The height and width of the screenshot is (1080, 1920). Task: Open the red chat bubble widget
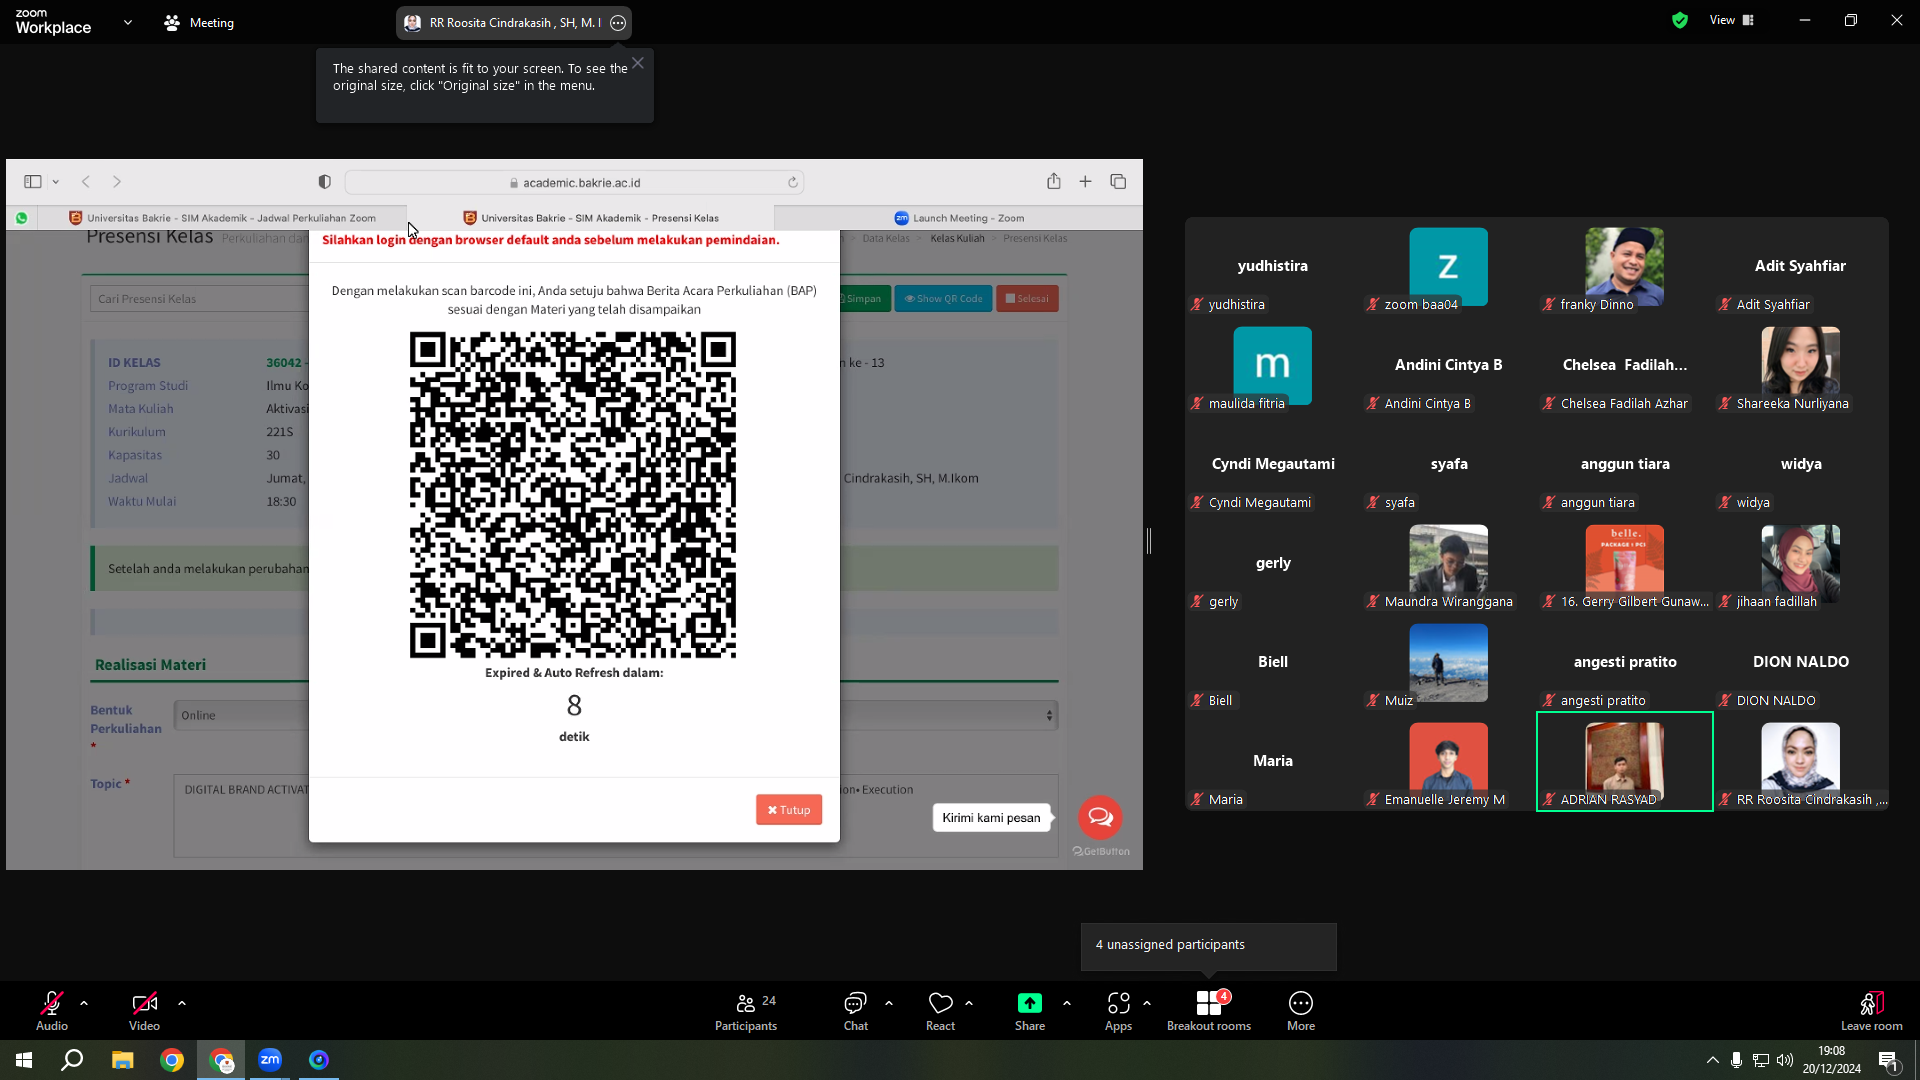click(1100, 817)
